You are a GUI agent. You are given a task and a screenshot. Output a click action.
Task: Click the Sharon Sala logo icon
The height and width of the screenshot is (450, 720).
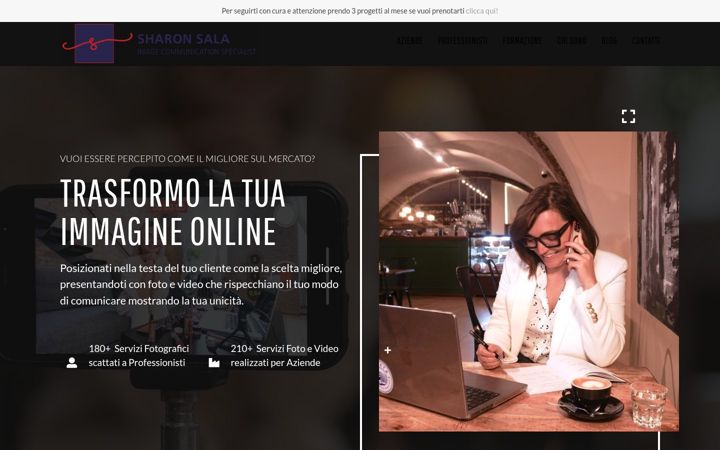pyautogui.click(x=97, y=43)
